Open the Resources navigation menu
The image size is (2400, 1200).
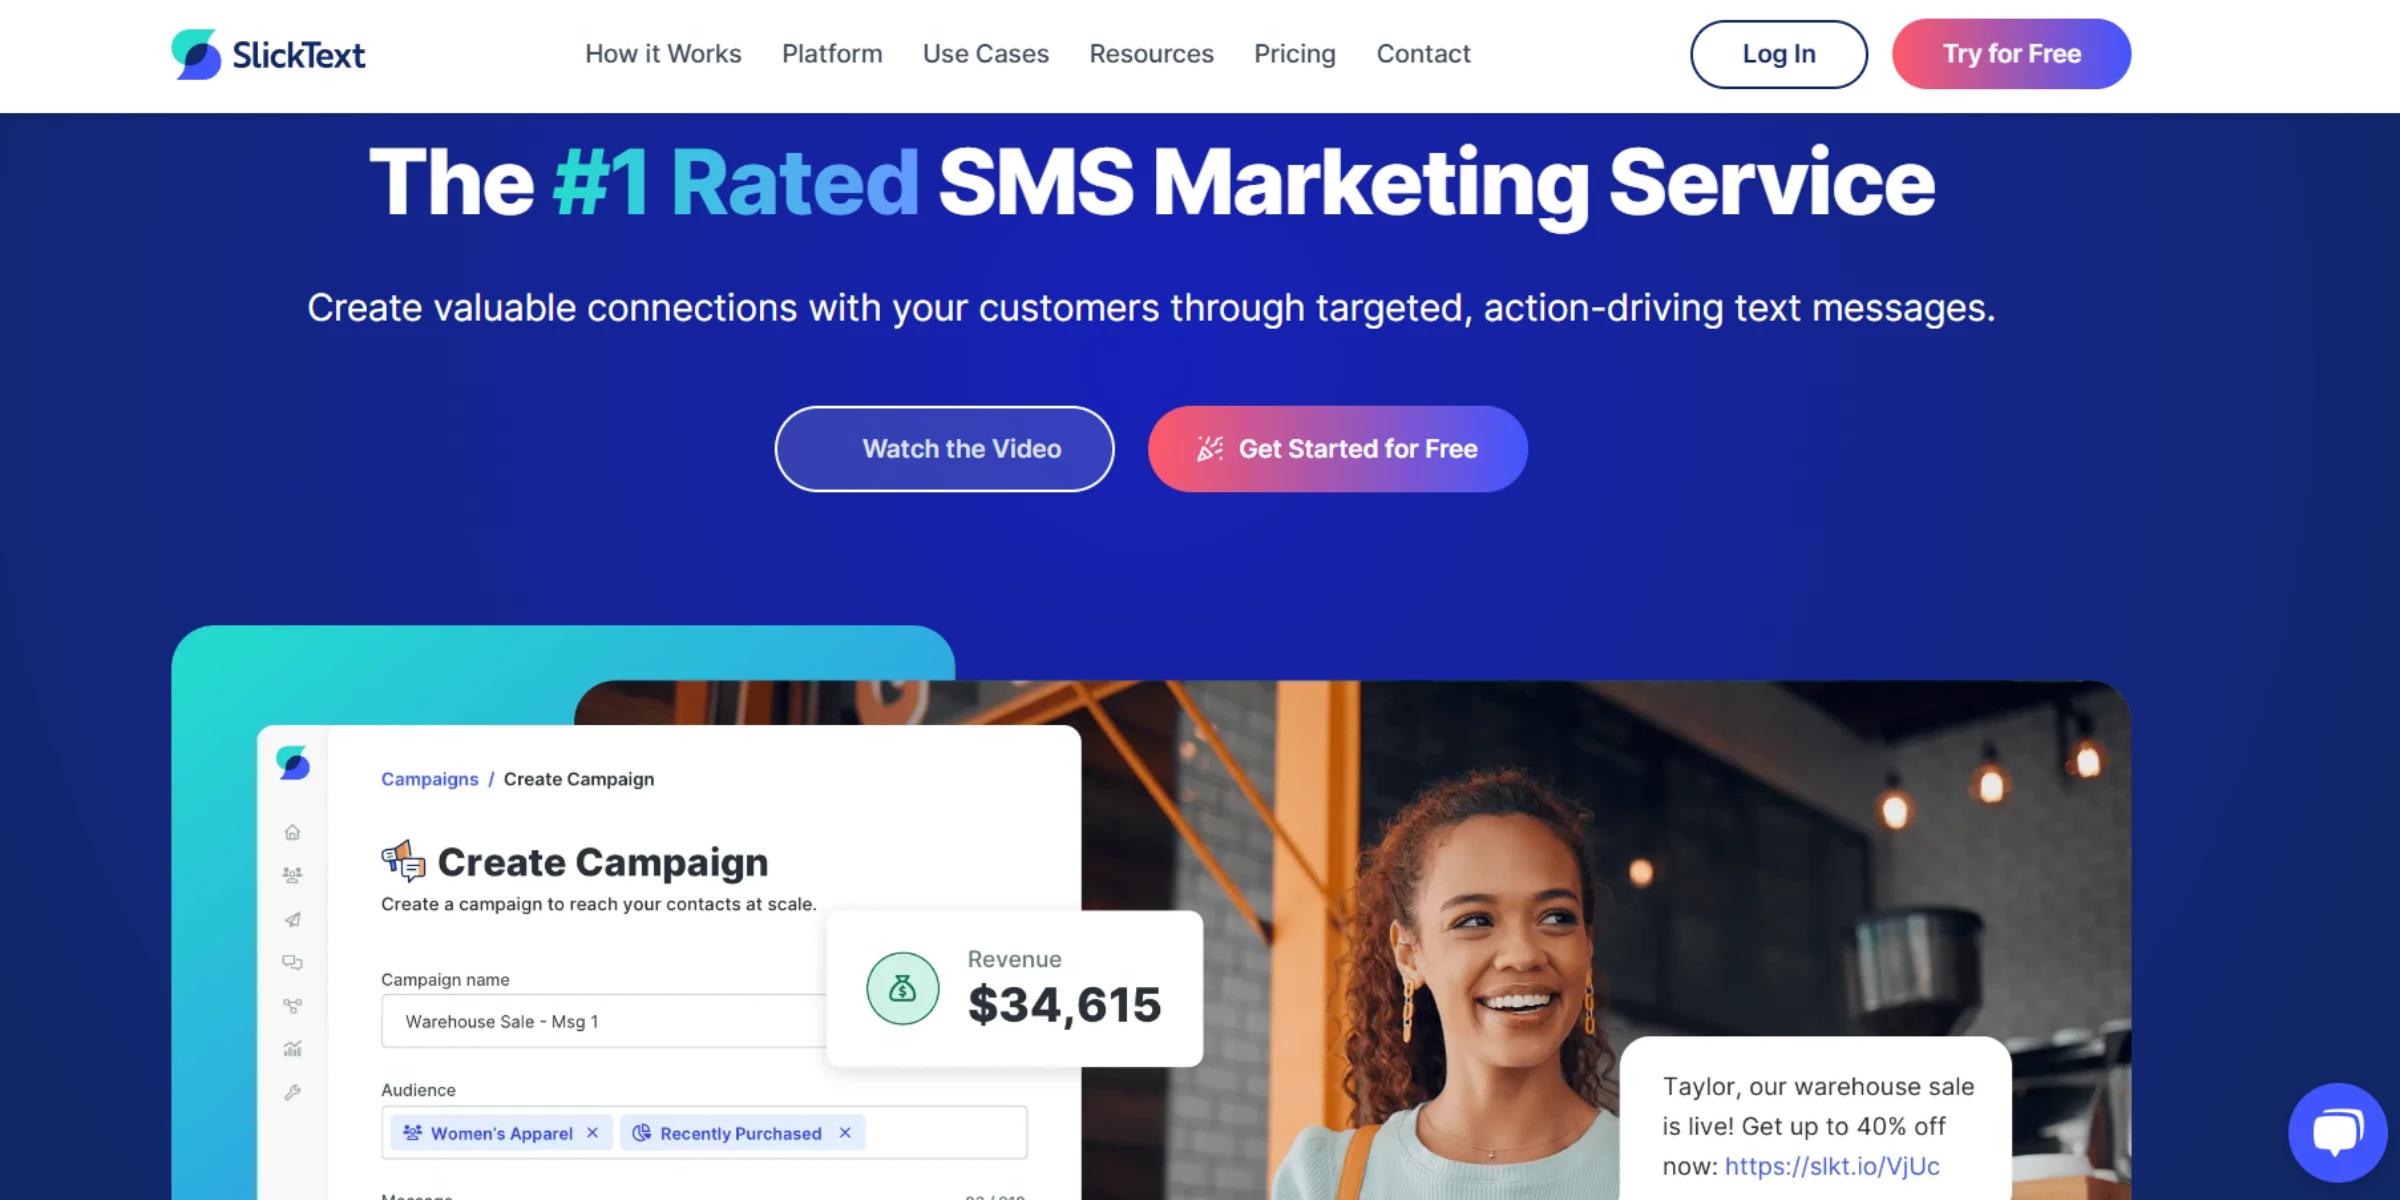[x=1151, y=54]
